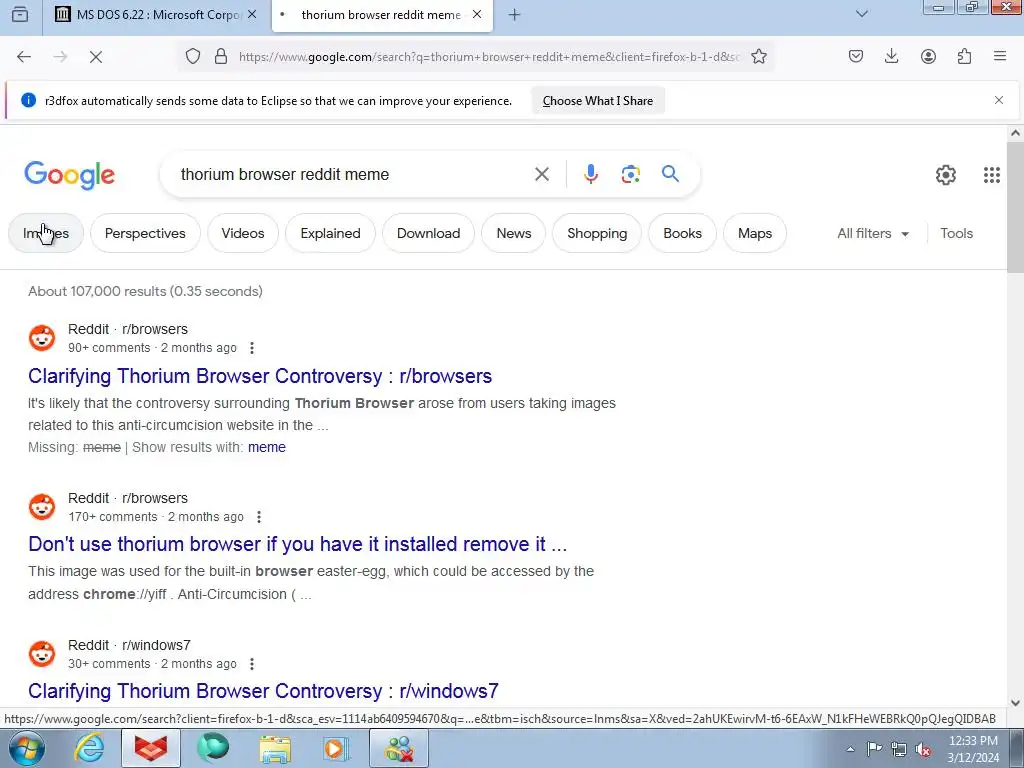Click Choose What I Share button
Screen dimensions: 1024x768
coord(598,101)
